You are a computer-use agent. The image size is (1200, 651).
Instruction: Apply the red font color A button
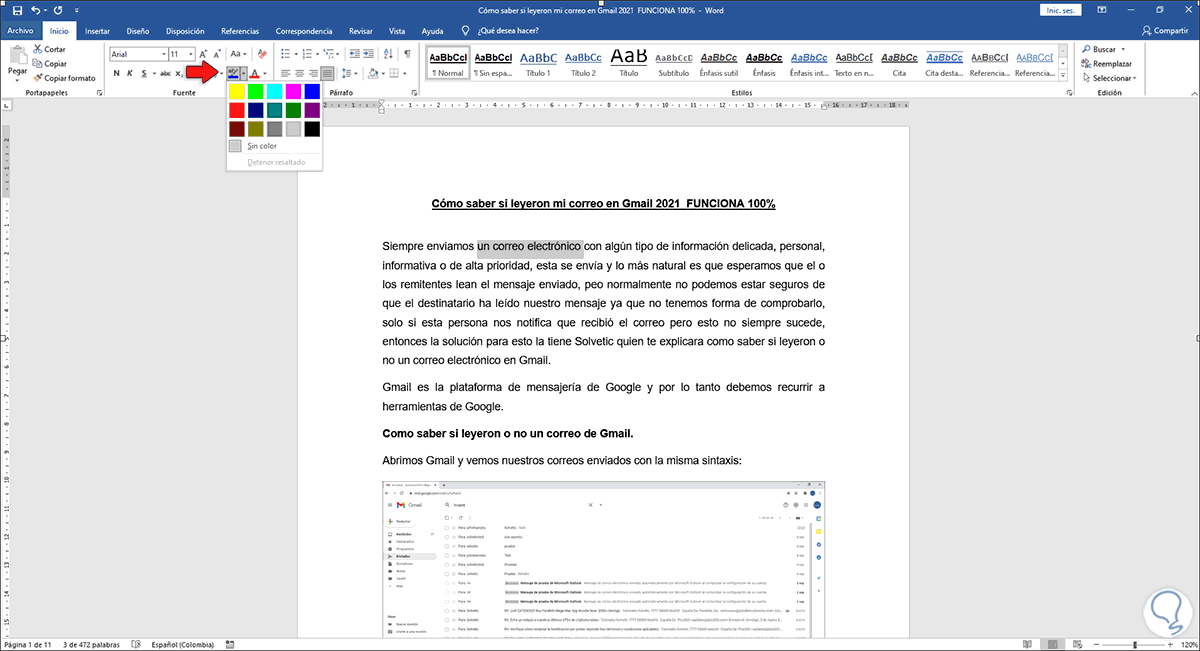click(x=255, y=73)
